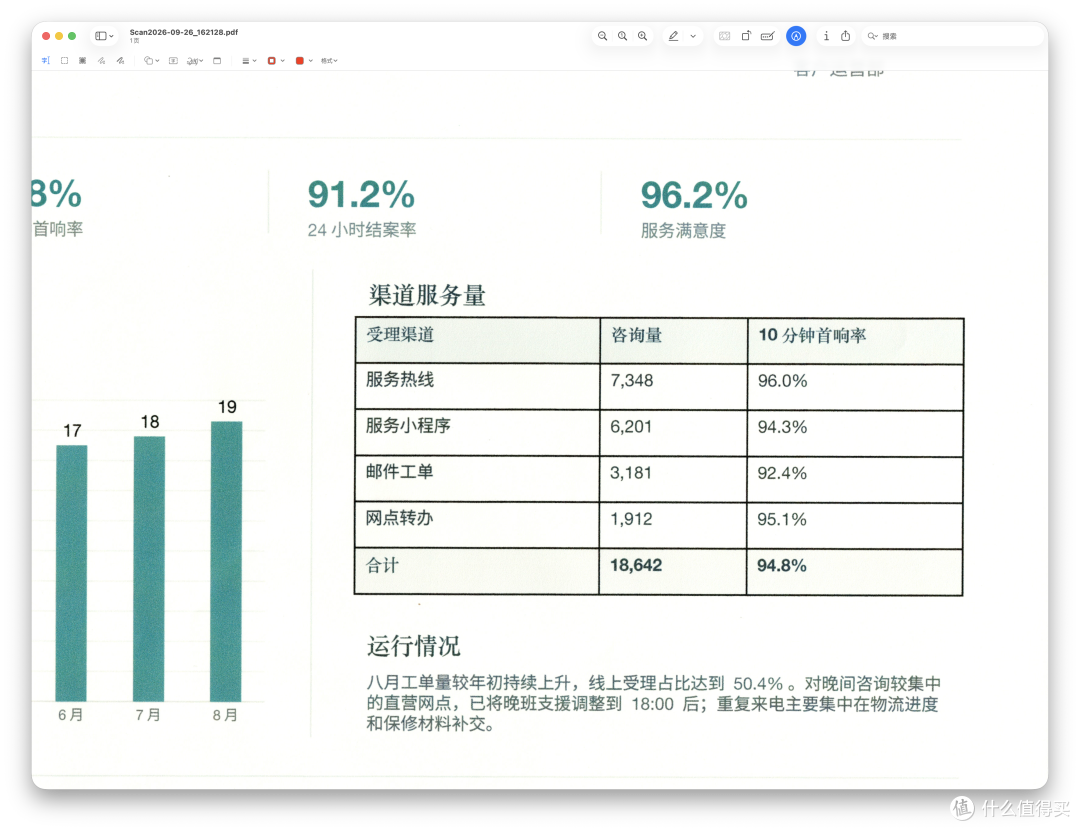1080x831 pixels.
Task: Click the 运行情况 heading
Action: coord(413,646)
